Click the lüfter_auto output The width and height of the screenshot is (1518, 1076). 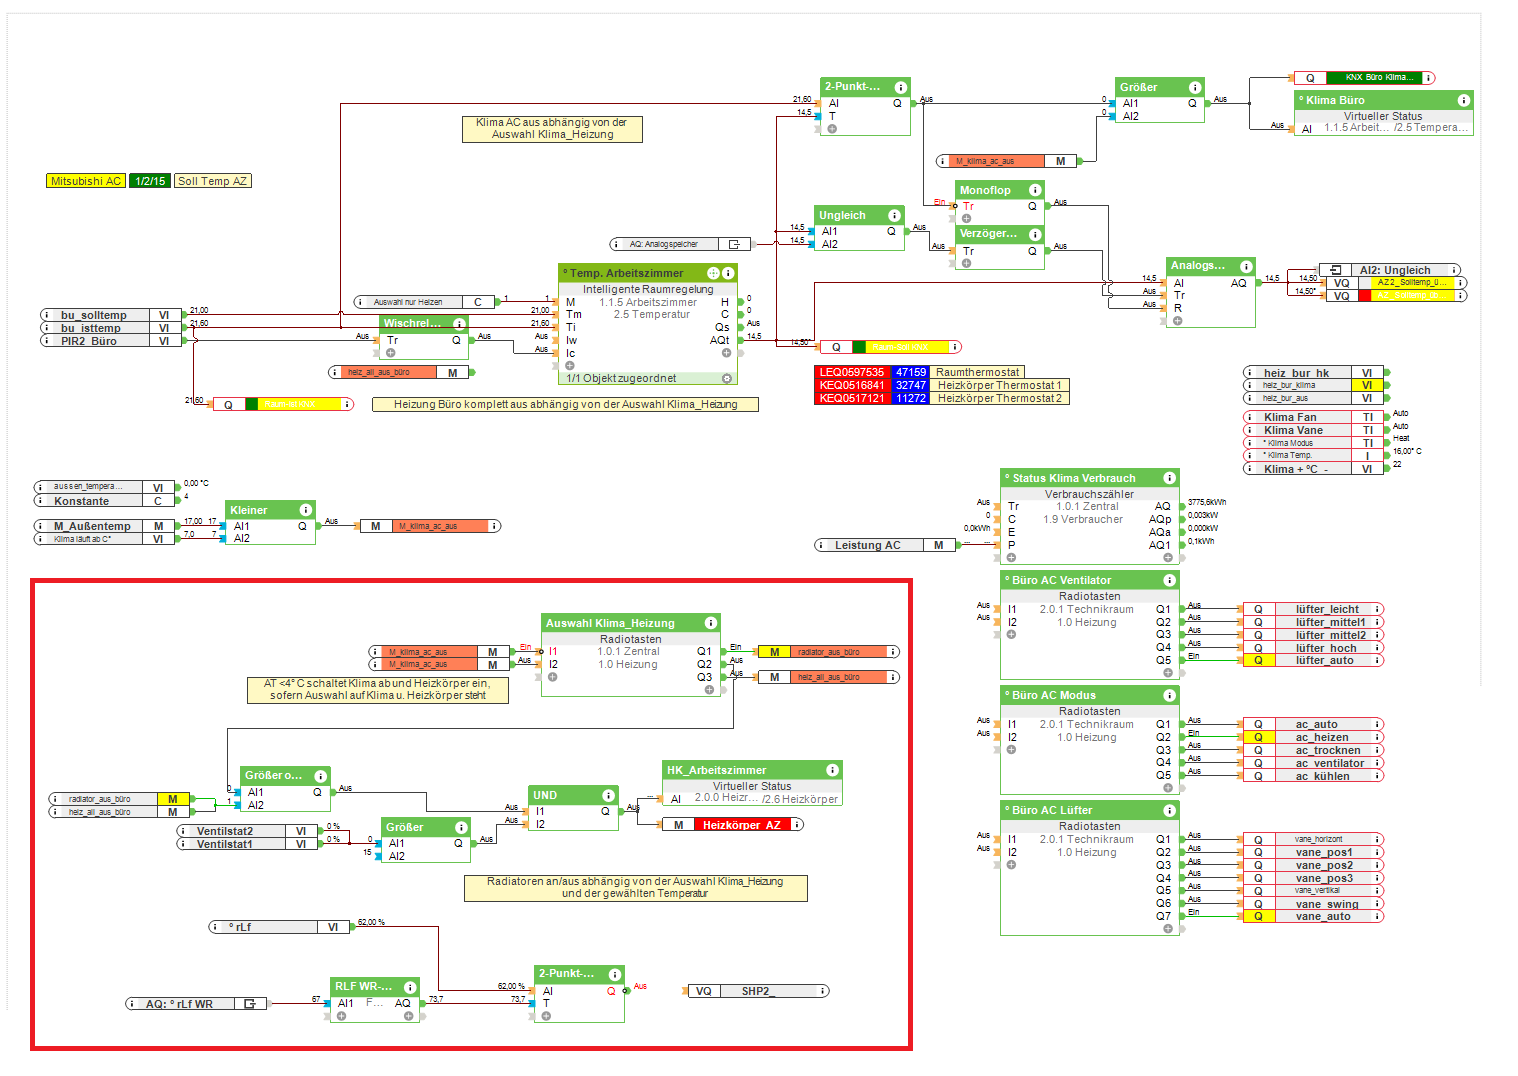coord(1313,661)
